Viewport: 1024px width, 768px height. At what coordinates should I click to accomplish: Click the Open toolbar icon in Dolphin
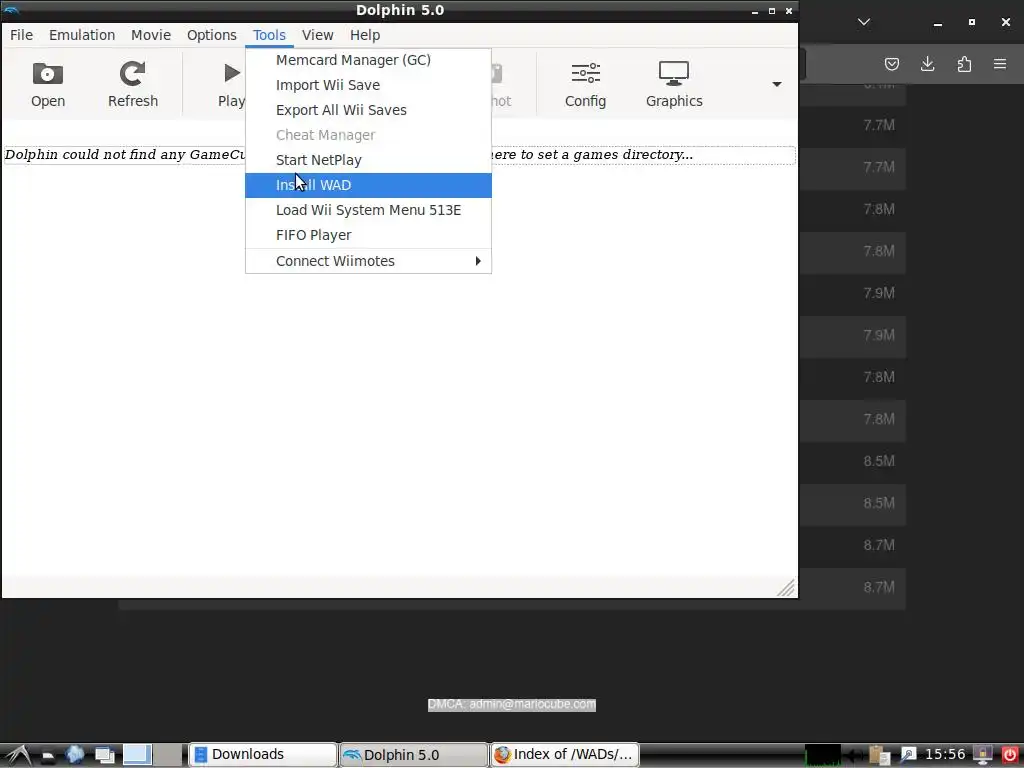pyautogui.click(x=48, y=84)
